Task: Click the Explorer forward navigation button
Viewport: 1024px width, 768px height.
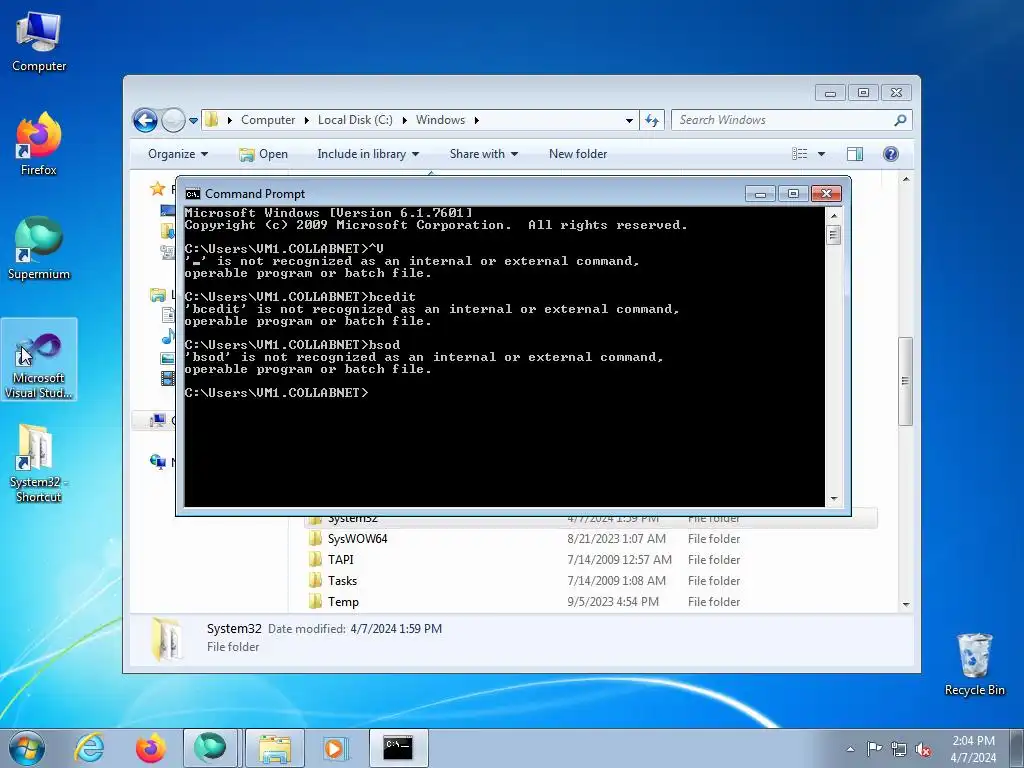Action: [x=173, y=120]
